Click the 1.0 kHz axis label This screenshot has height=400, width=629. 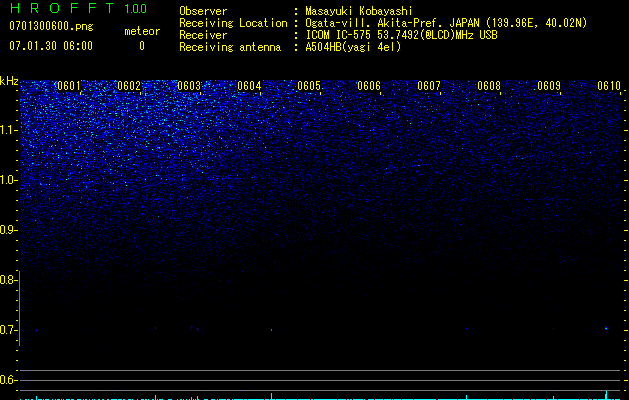pyautogui.click(x=9, y=180)
